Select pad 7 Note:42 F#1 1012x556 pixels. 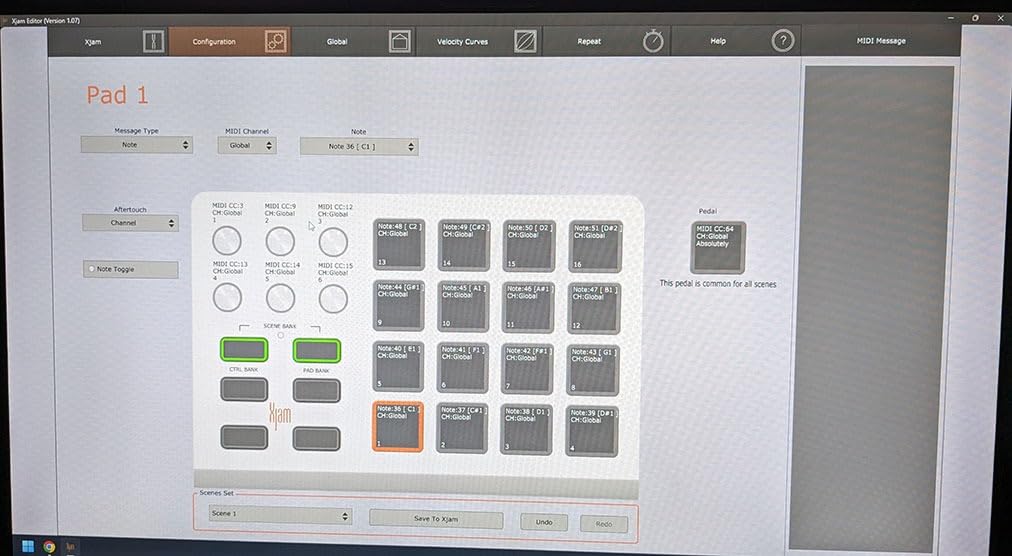point(527,369)
